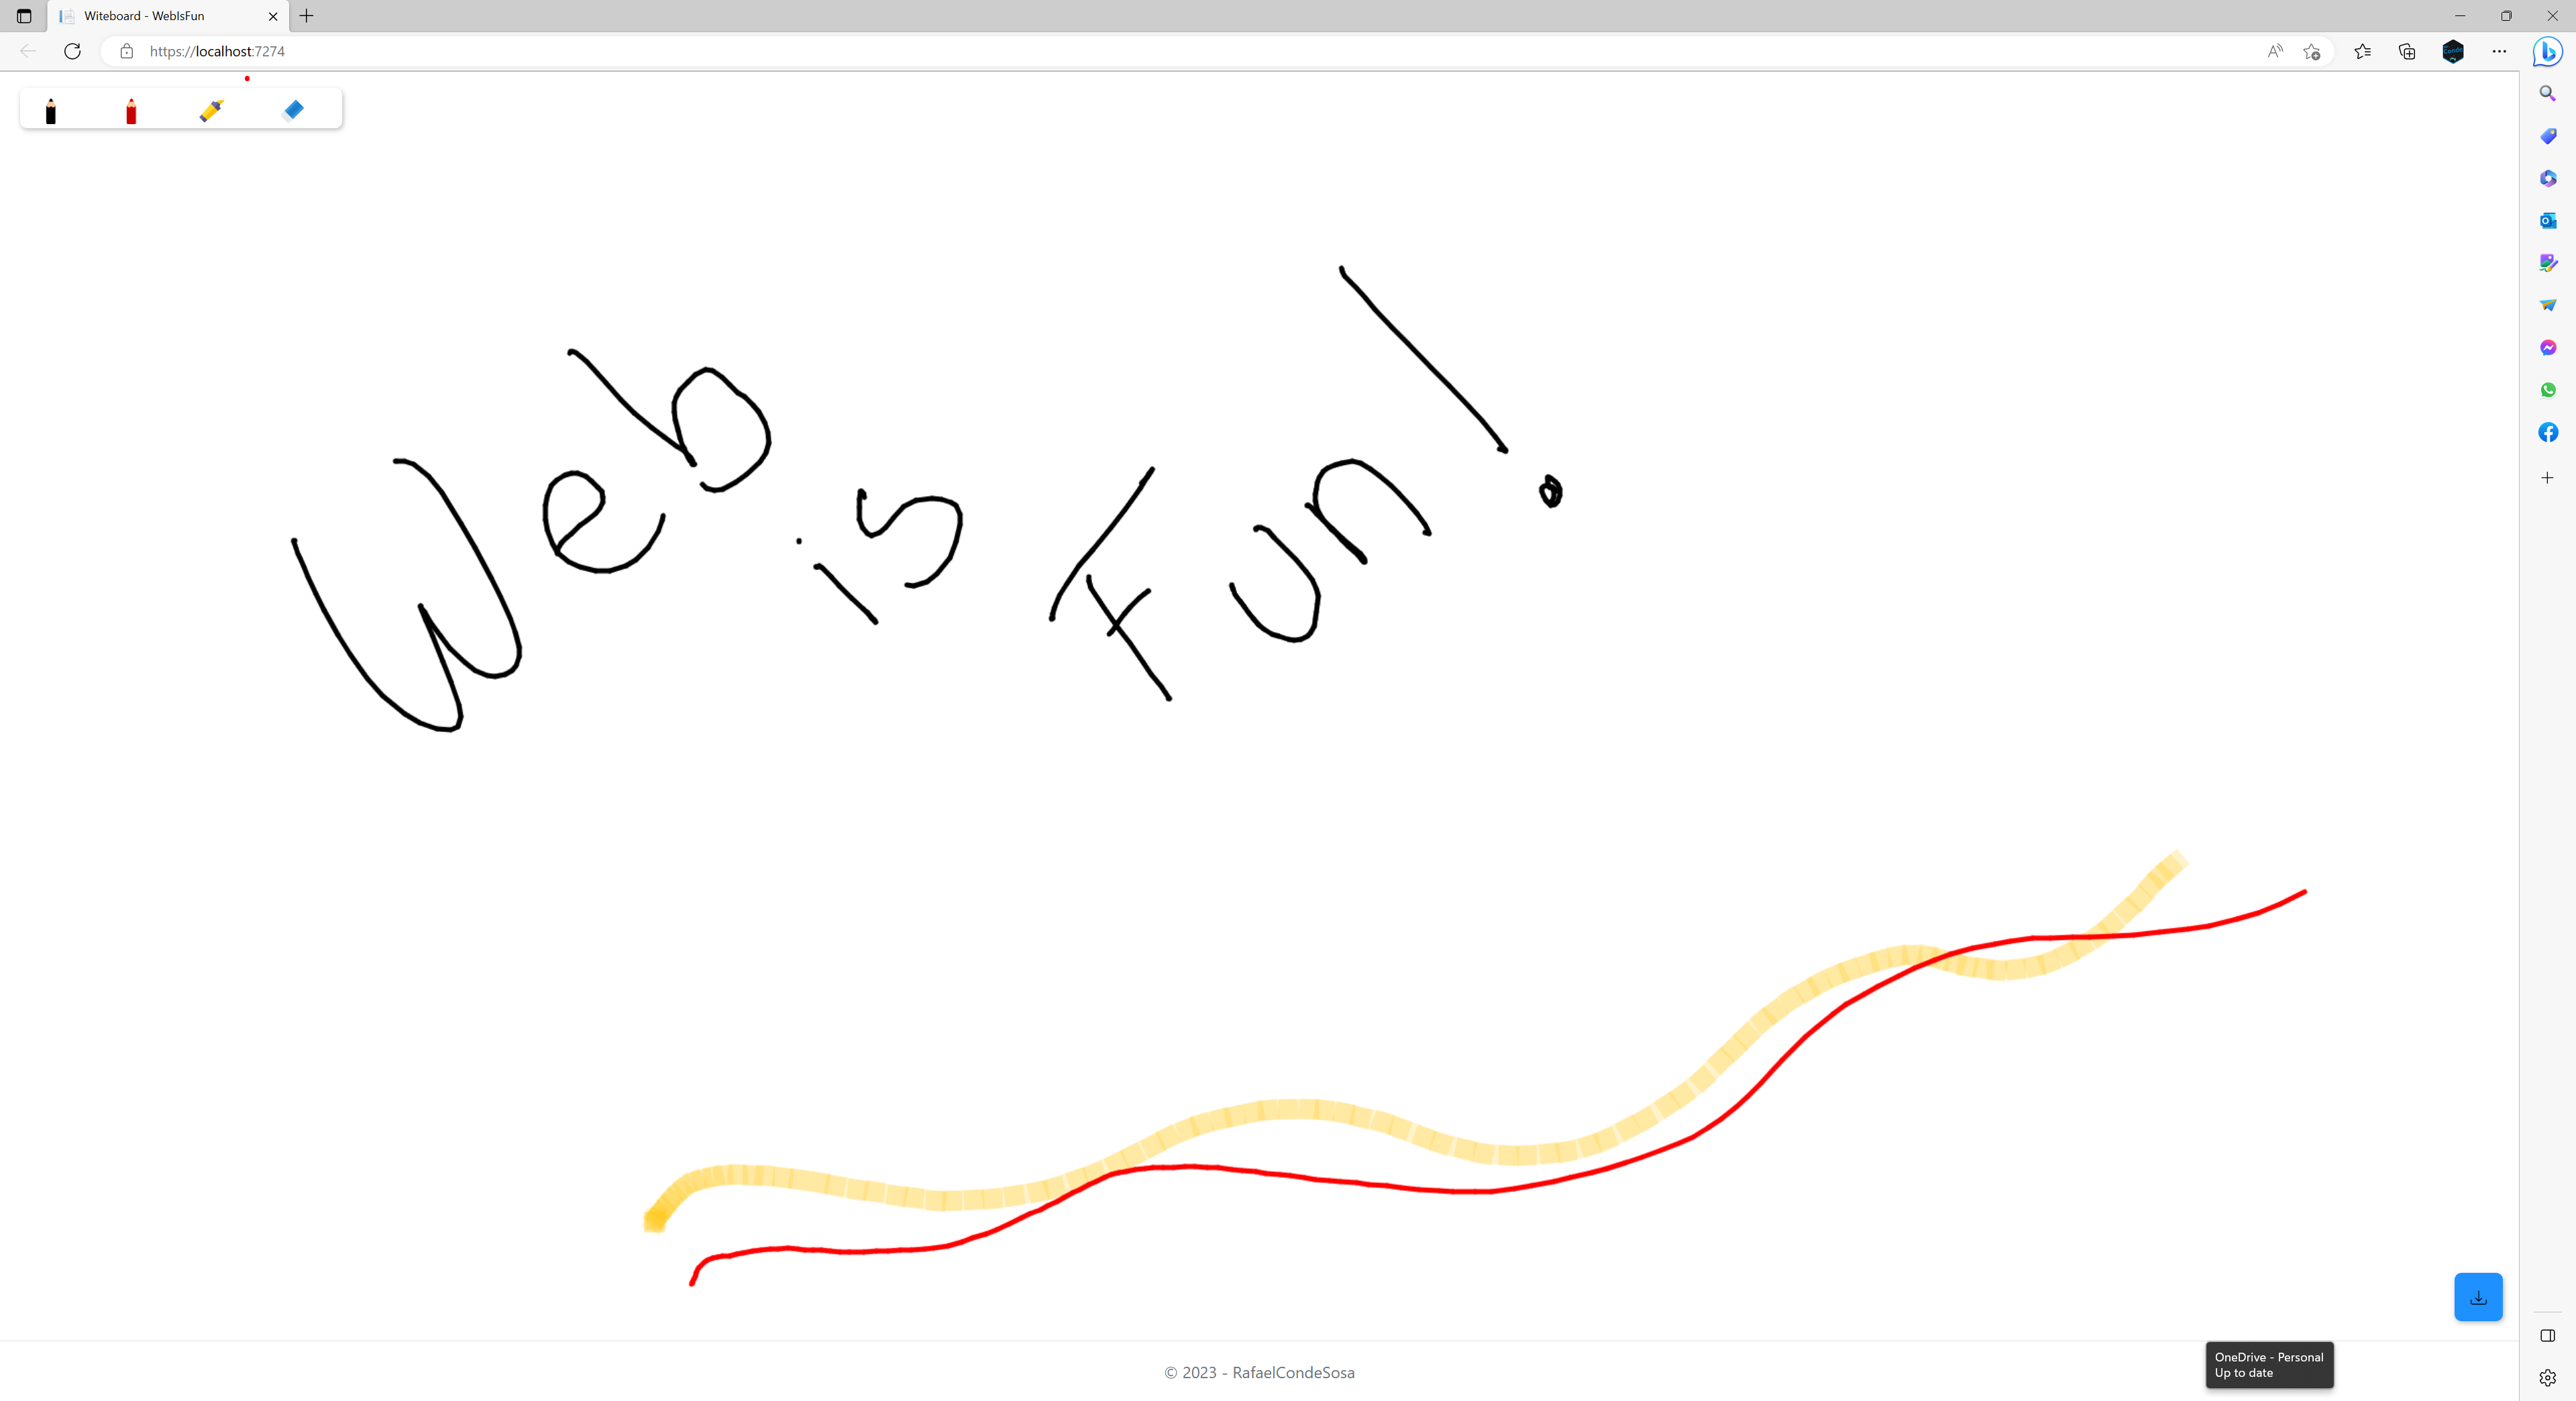The image size is (2576, 1401).
Task: Open the Designer pen sidebar icon
Action: pyautogui.click(x=2547, y=263)
